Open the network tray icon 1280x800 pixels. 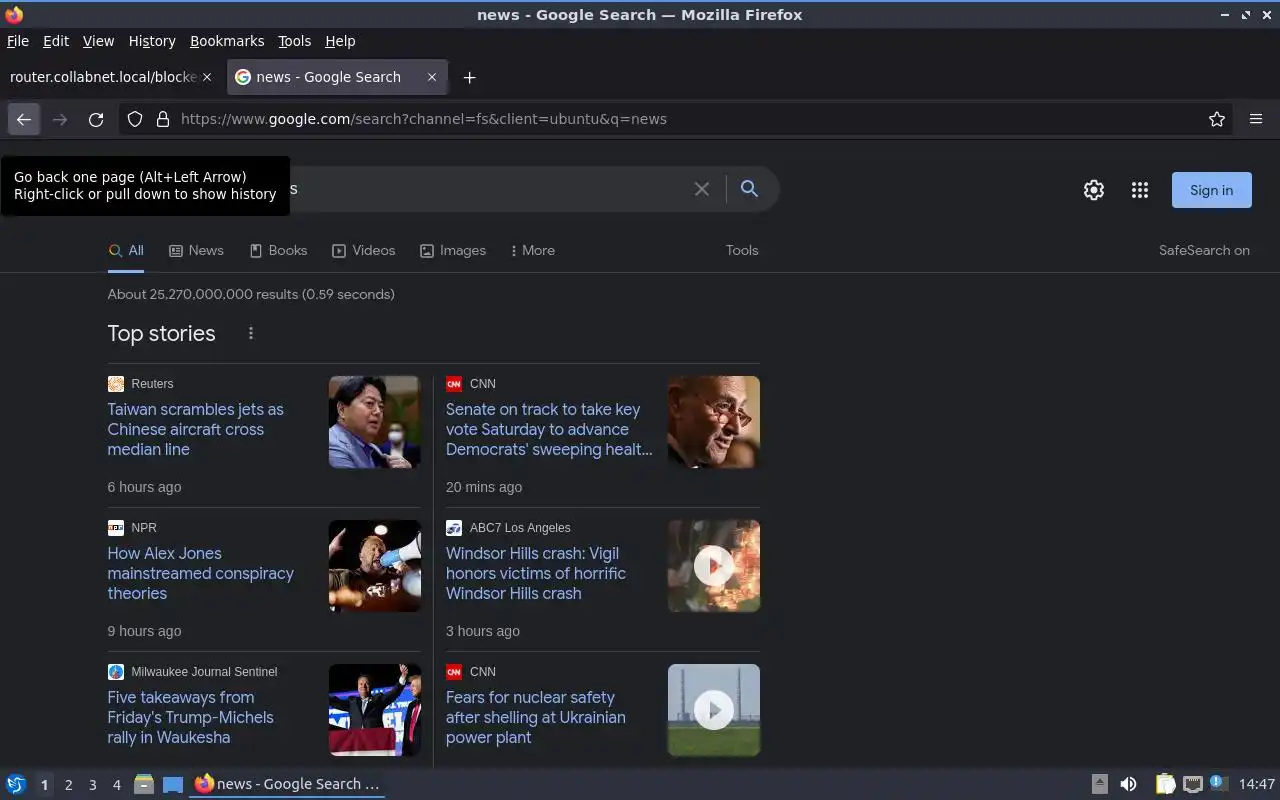click(x=1192, y=784)
